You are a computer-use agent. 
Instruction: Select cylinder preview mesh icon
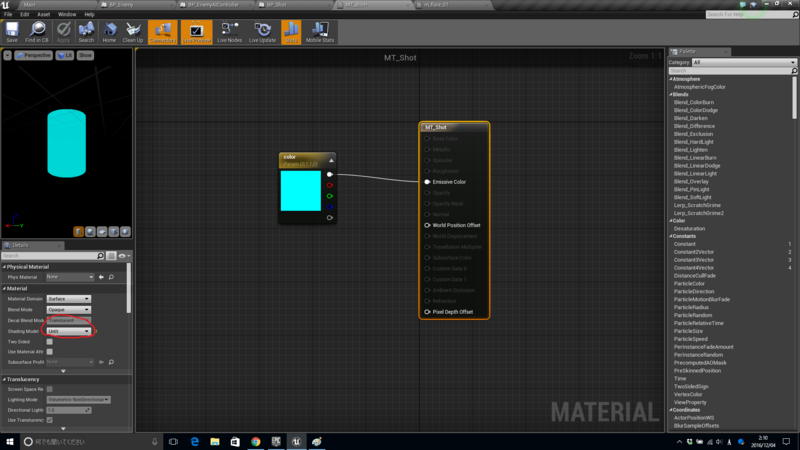[79, 232]
